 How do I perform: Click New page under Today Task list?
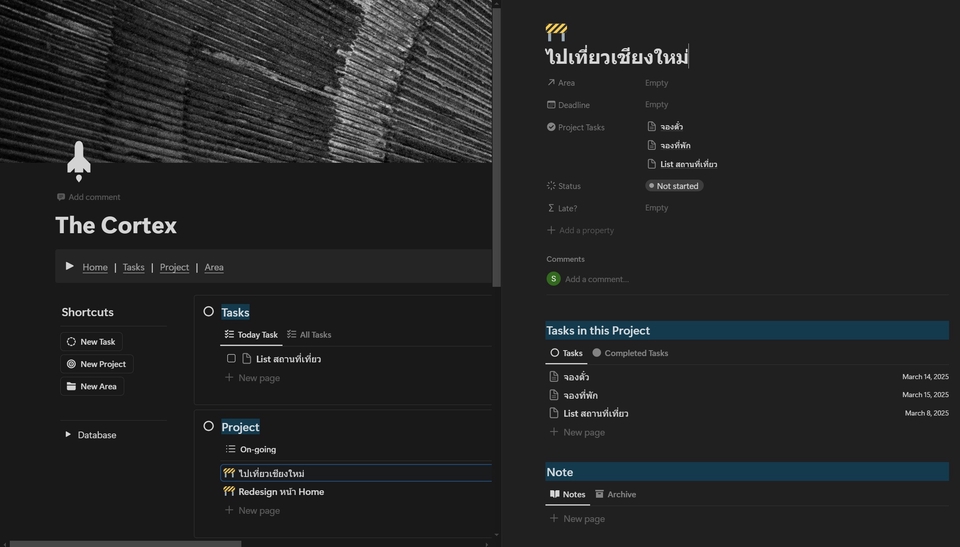[252, 378]
